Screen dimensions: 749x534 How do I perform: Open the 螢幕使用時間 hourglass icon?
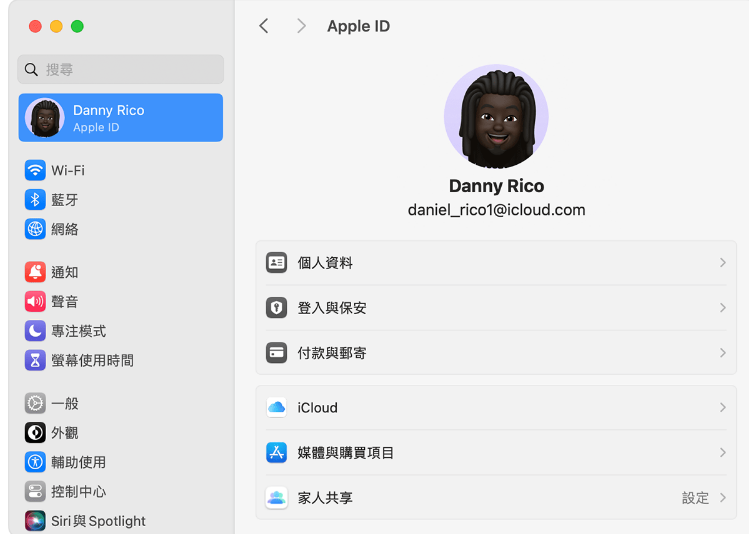[35, 361]
